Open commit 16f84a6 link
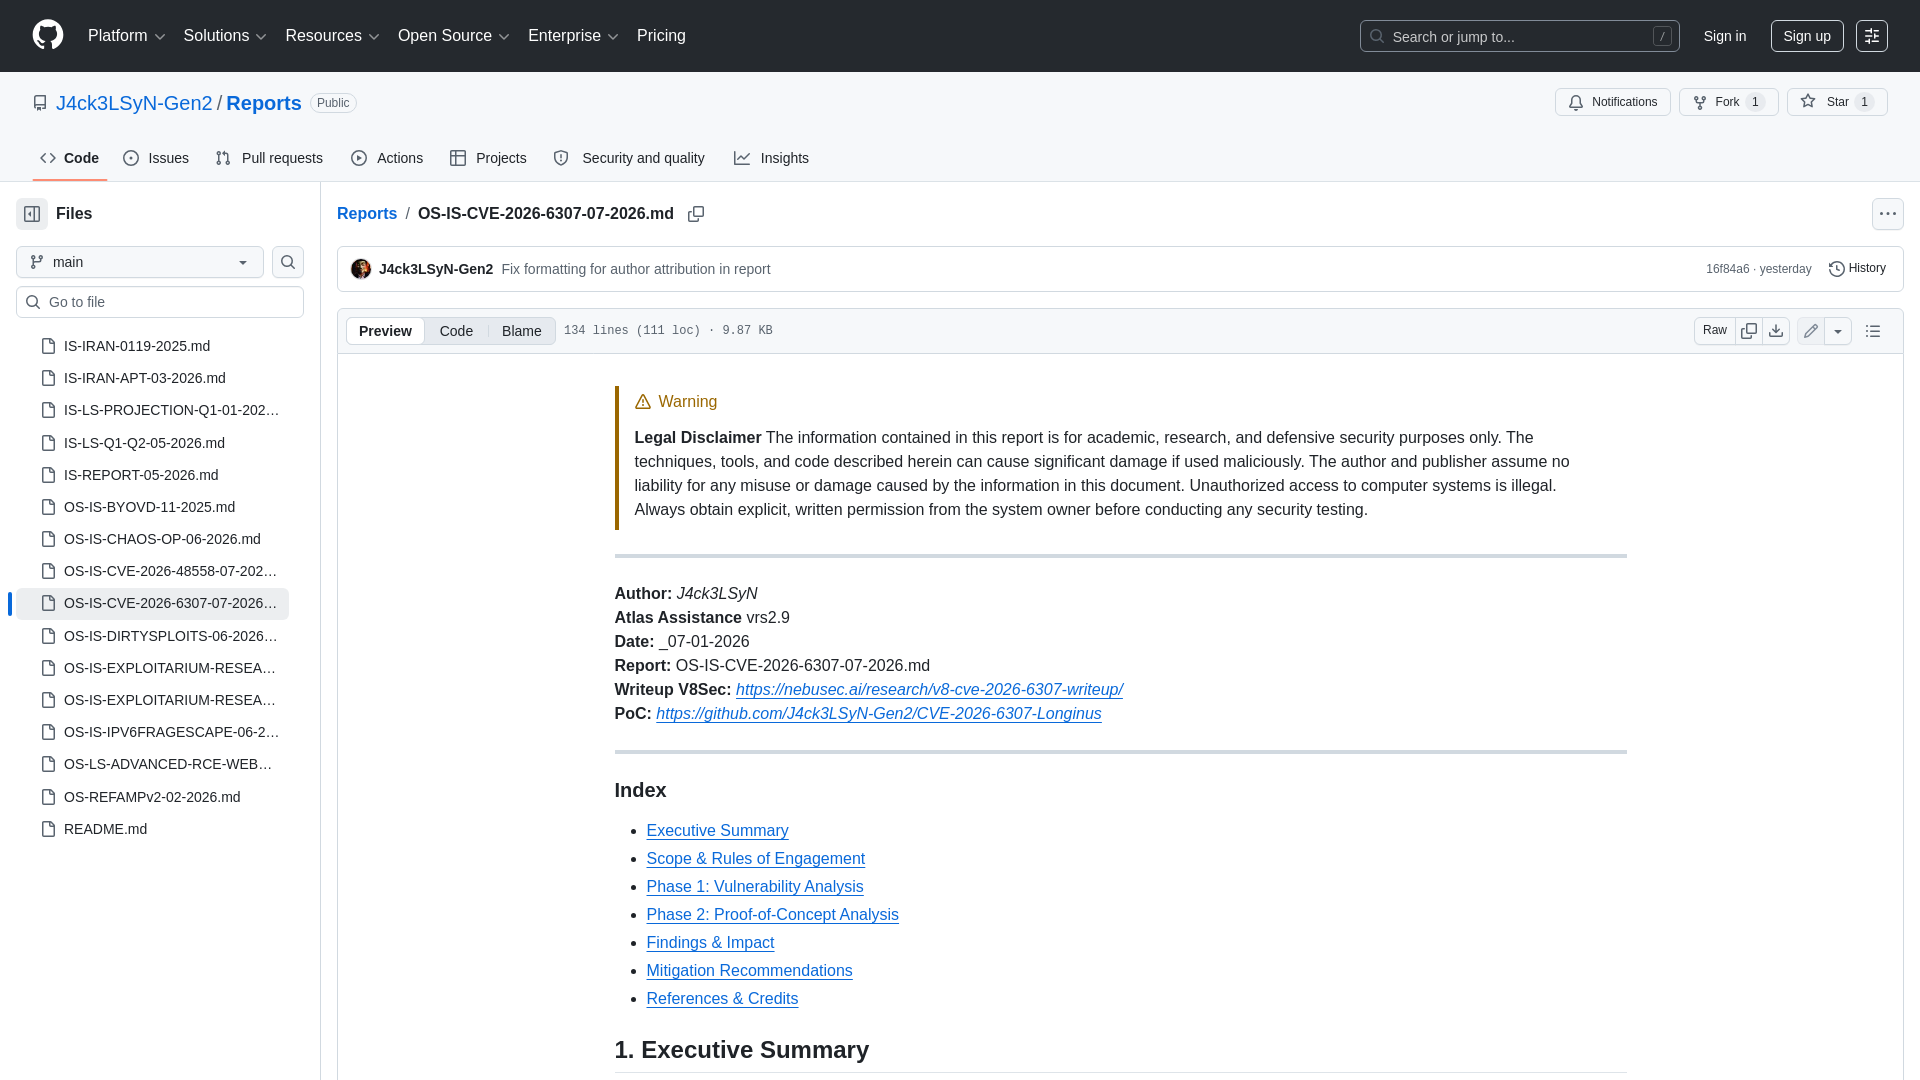Viewport: 1920px width, 1080px height. pos(1727,269)
